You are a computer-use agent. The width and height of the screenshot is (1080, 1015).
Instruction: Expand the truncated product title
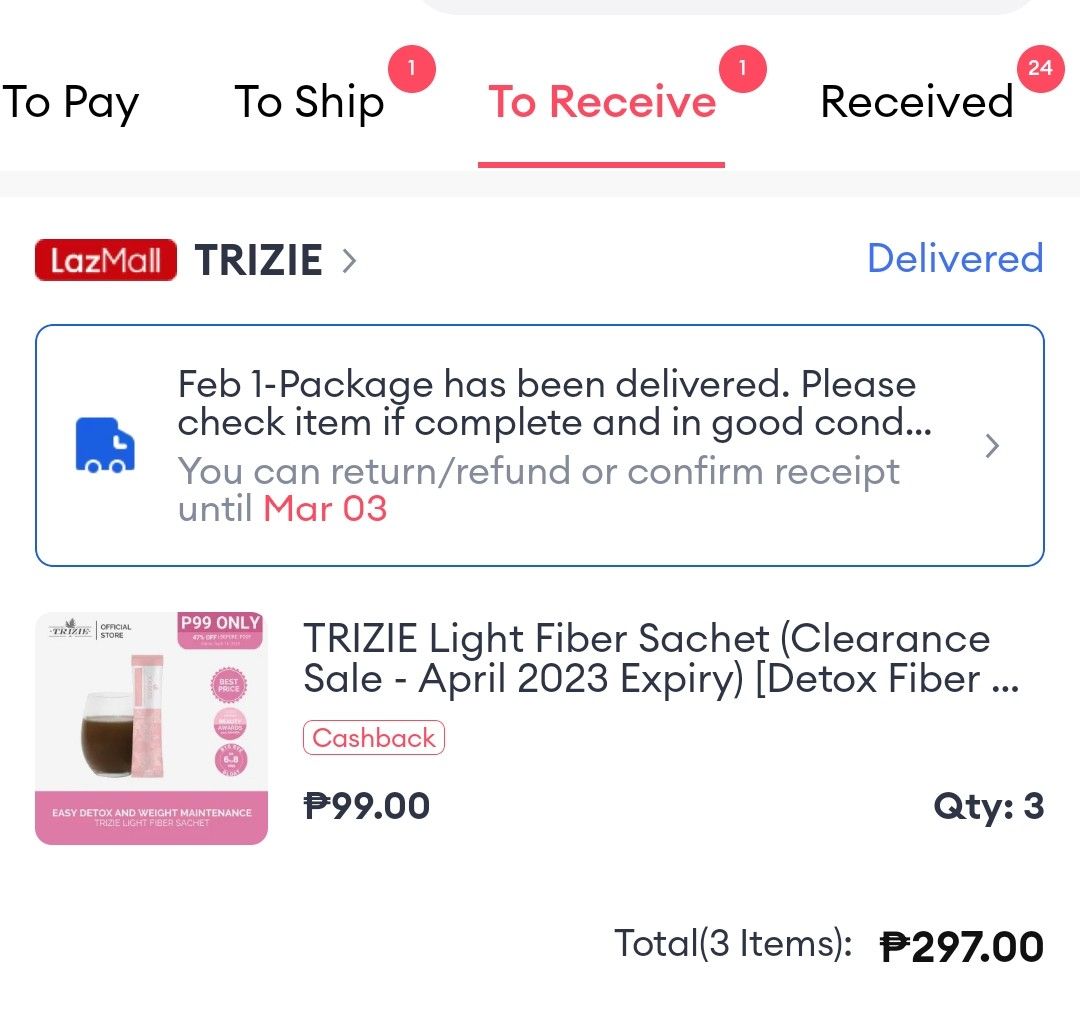(646, 659)
